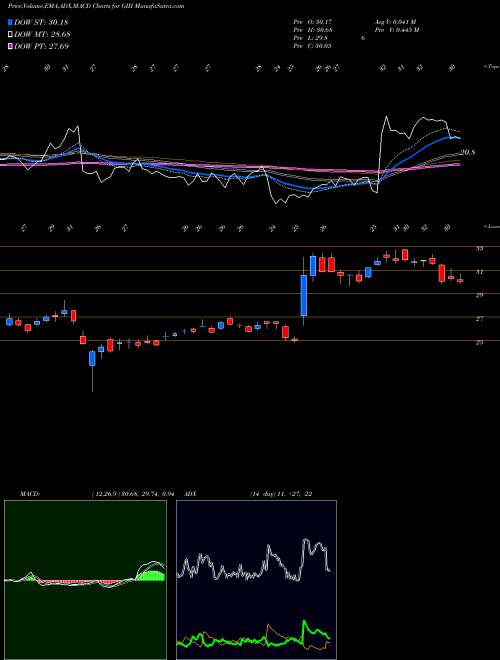Click the ADX panel title label
This screenshot has width=500, height=660.
pos(190,494)
